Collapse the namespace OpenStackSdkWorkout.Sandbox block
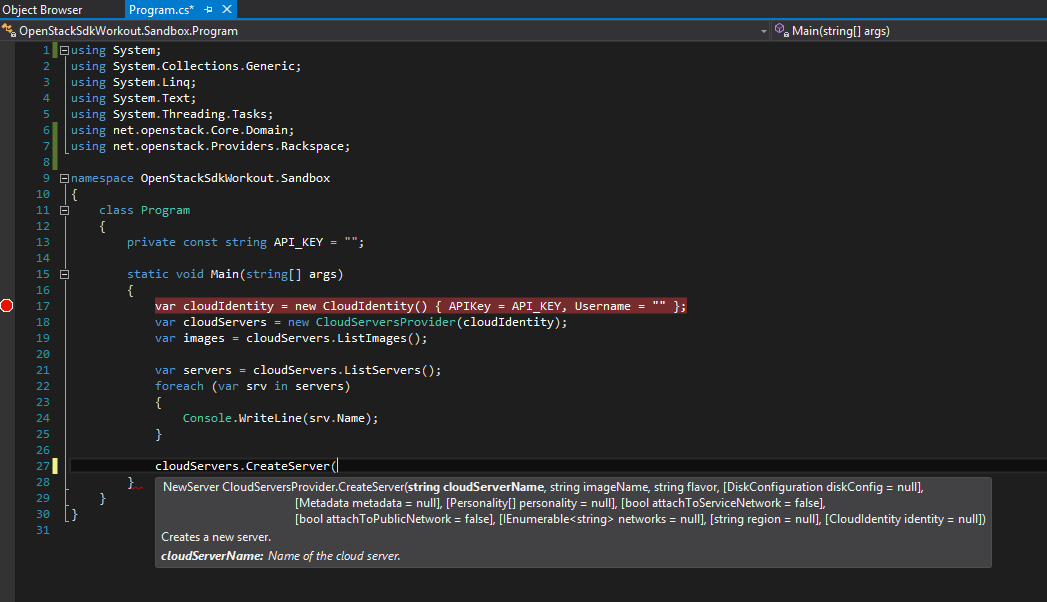Viewport: 1047px width, 602px height. tap(64, 178)
